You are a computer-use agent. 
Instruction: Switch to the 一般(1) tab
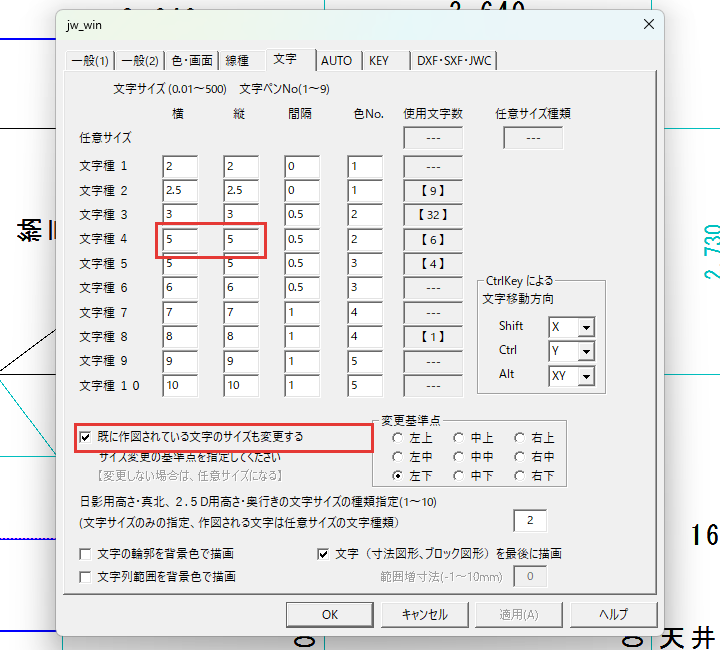point(90,61)
